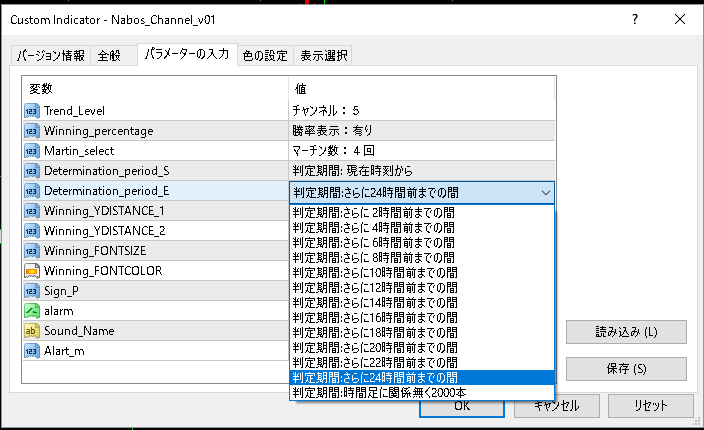Click the 読み込み (L) load button
The width and height of the screenshot is (704, 430).
pos(626,332)
